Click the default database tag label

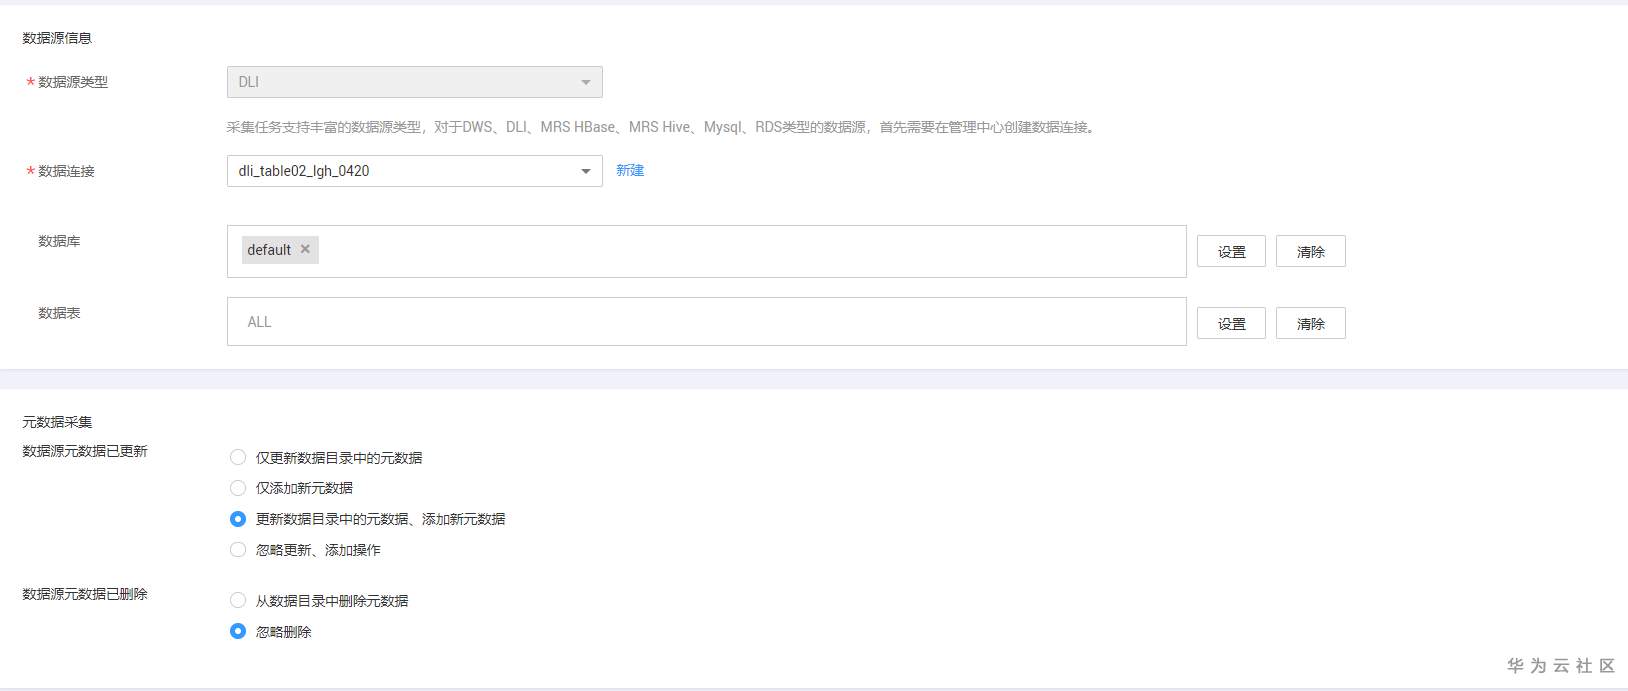click(269, 250)
